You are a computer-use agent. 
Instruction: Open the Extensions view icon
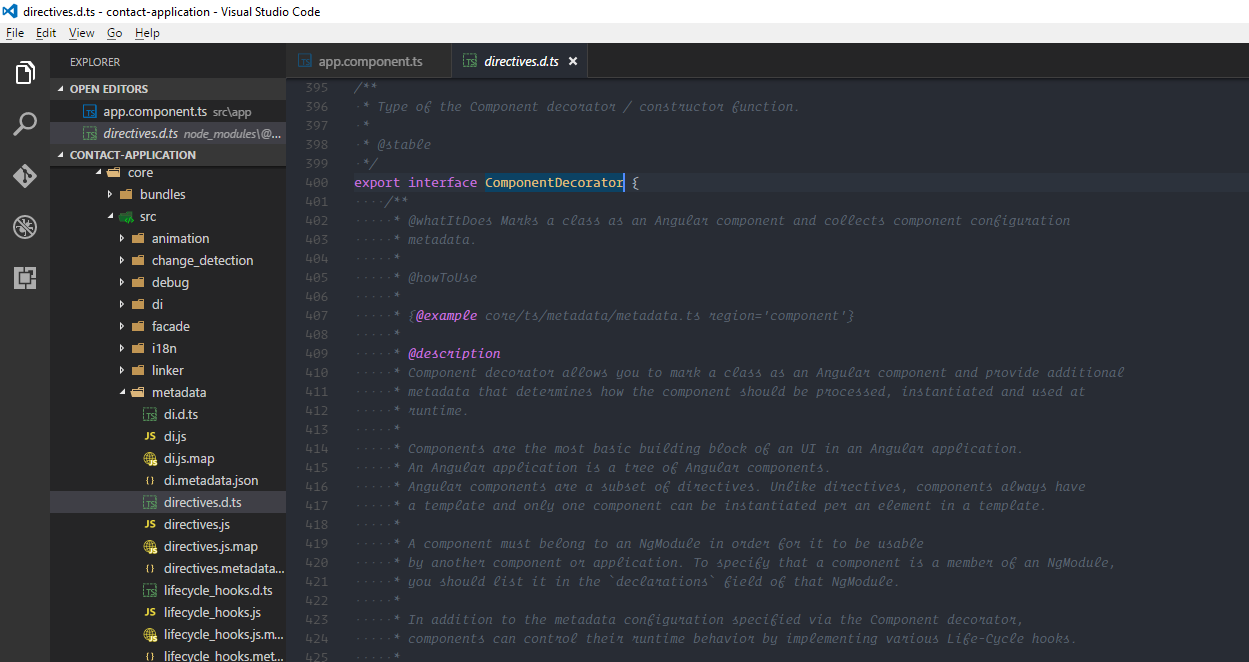click(25, 278)
